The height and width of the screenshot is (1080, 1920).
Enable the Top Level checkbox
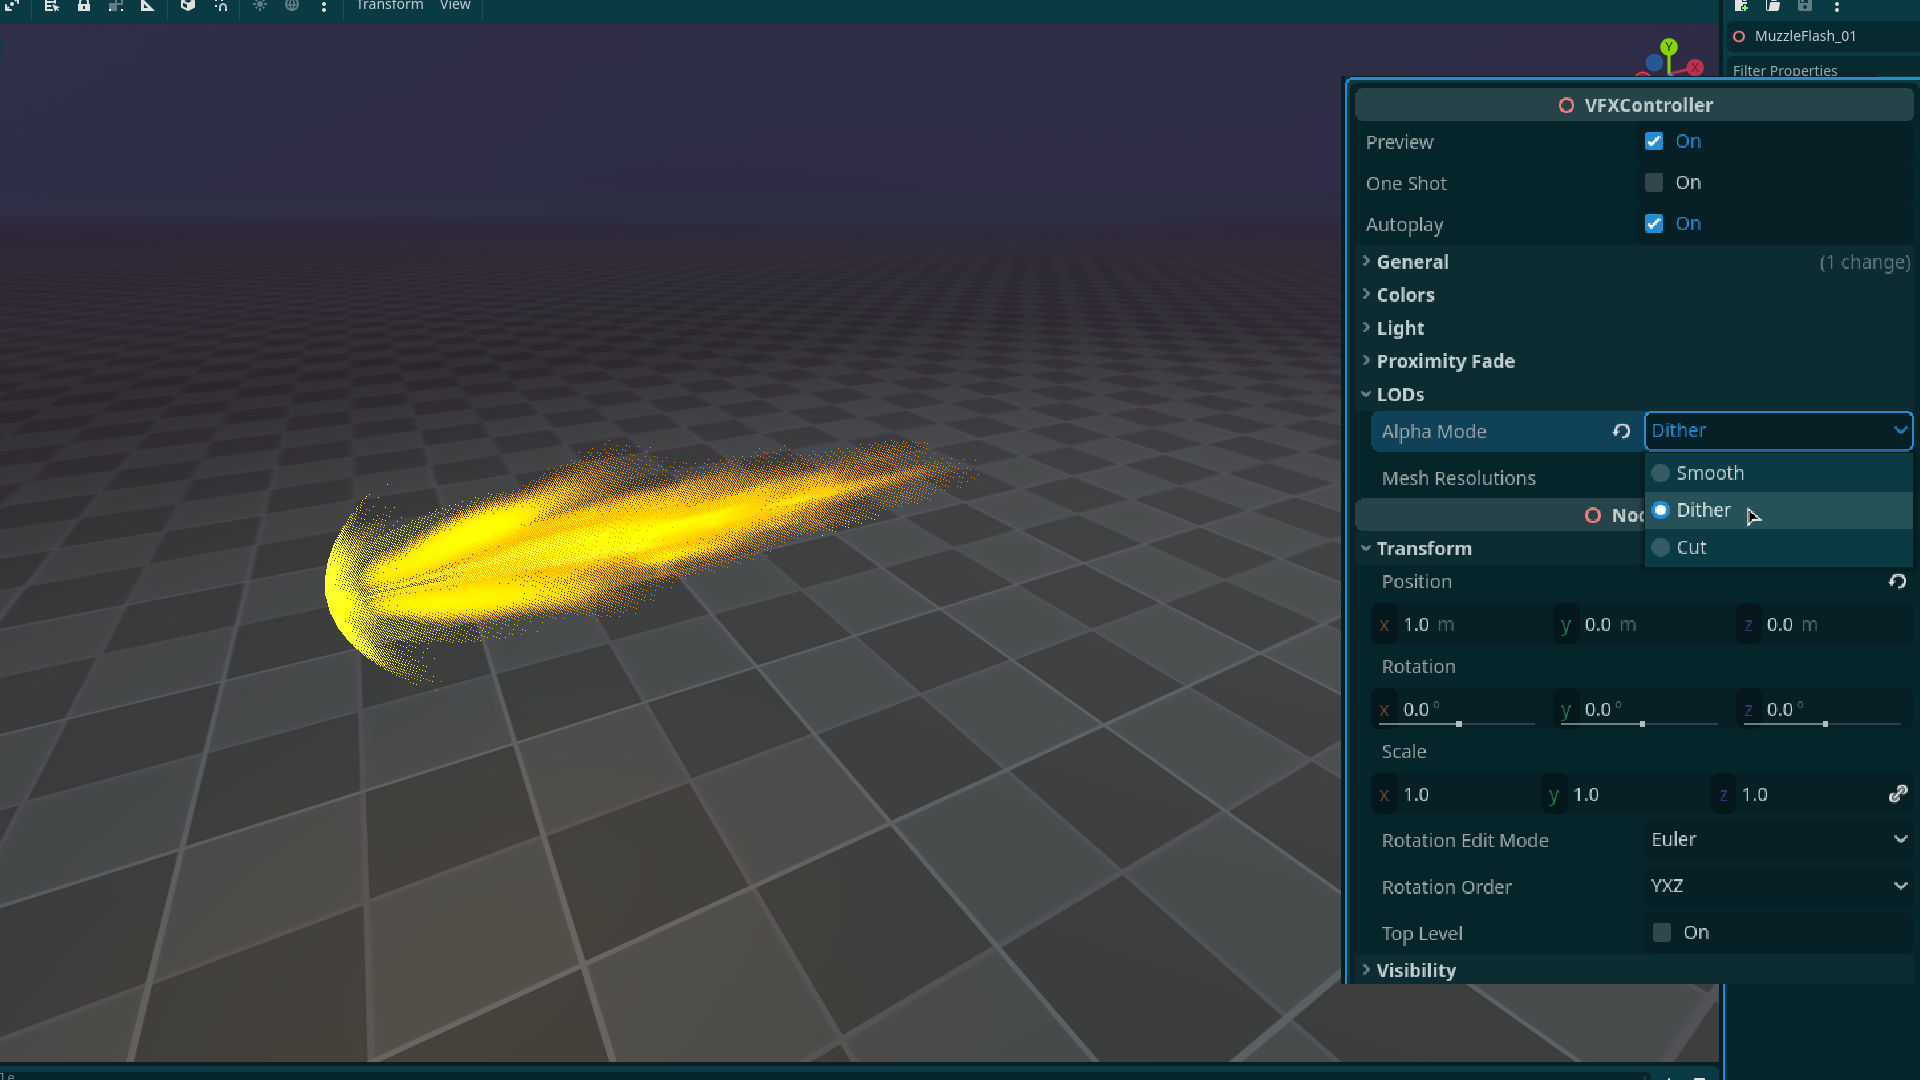click(1662, 933)
